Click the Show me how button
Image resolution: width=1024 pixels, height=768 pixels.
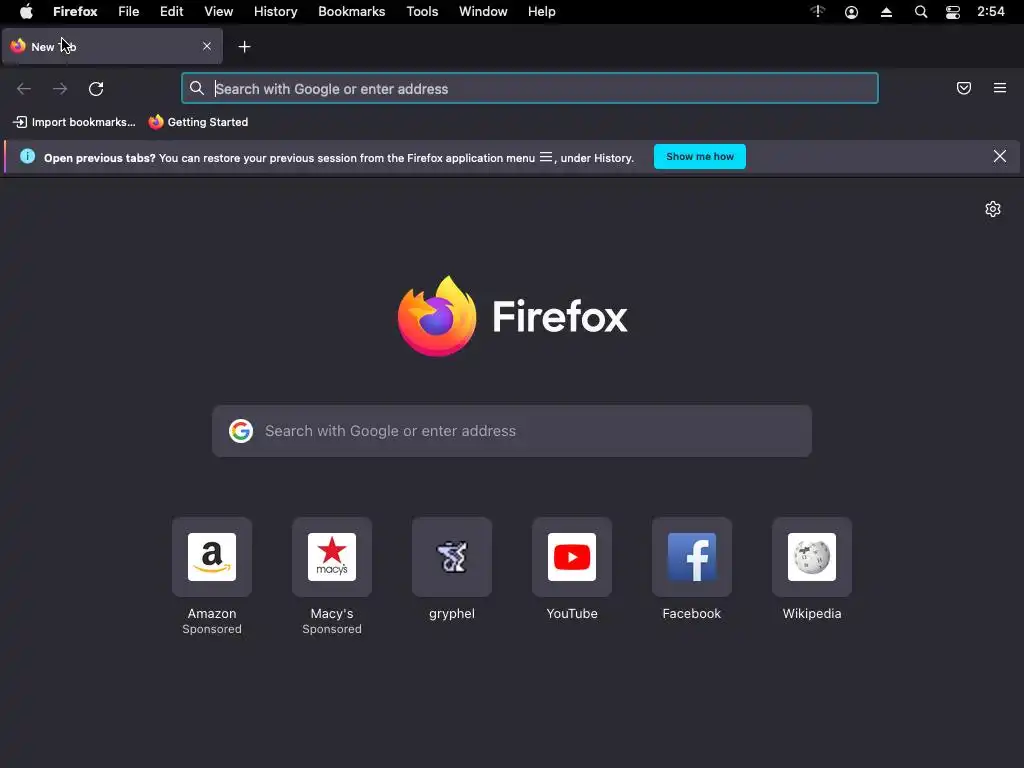click(699, 157)
